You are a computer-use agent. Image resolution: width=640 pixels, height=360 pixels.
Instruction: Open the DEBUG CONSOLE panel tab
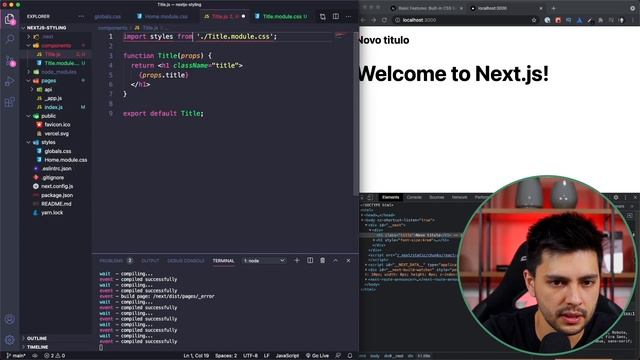pyautogui.click(x=186, y=260)
